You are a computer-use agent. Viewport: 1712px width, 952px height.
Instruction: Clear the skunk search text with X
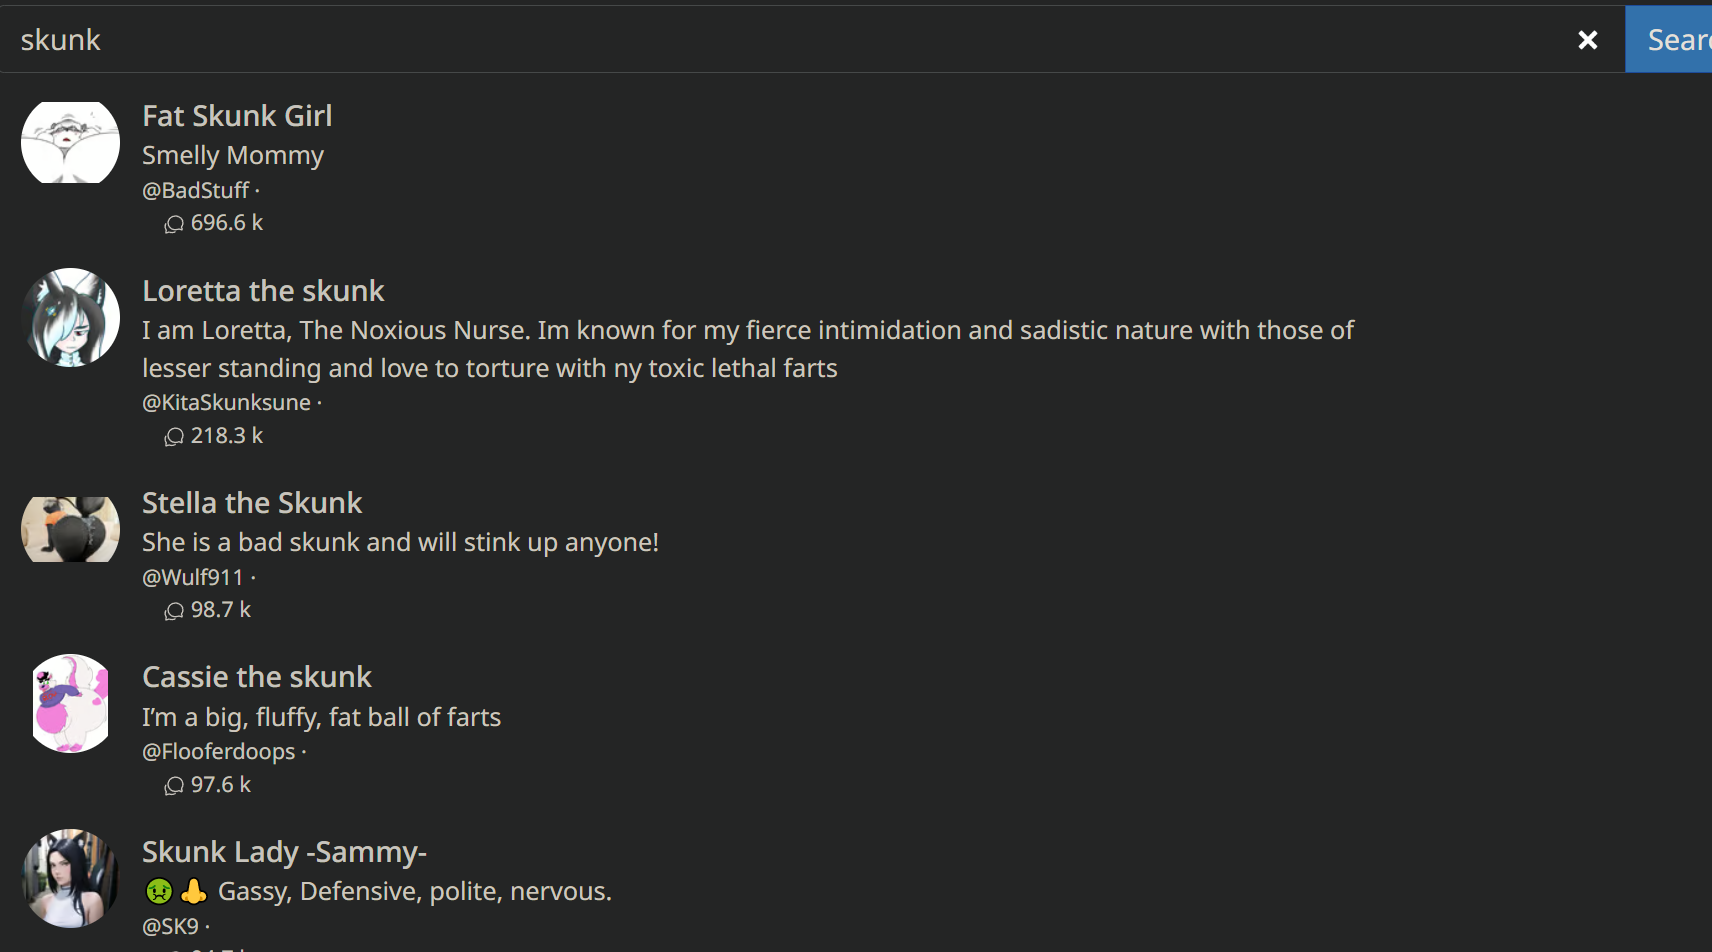(1587, 40)
